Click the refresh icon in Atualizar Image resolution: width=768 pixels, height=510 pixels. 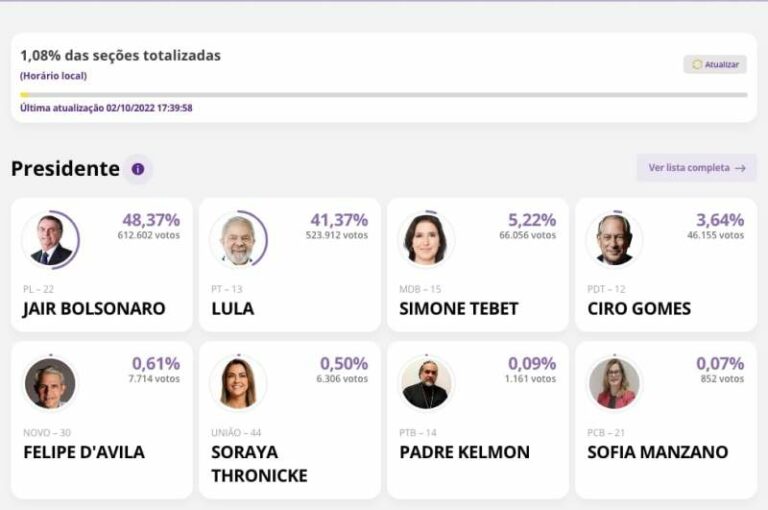tap(697, 65)
